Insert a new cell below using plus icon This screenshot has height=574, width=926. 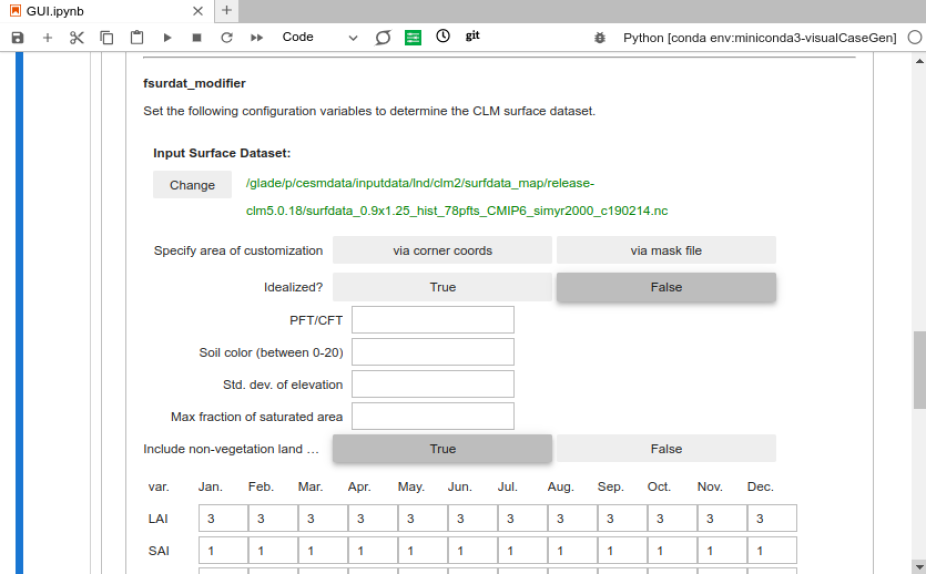point(47,37)
